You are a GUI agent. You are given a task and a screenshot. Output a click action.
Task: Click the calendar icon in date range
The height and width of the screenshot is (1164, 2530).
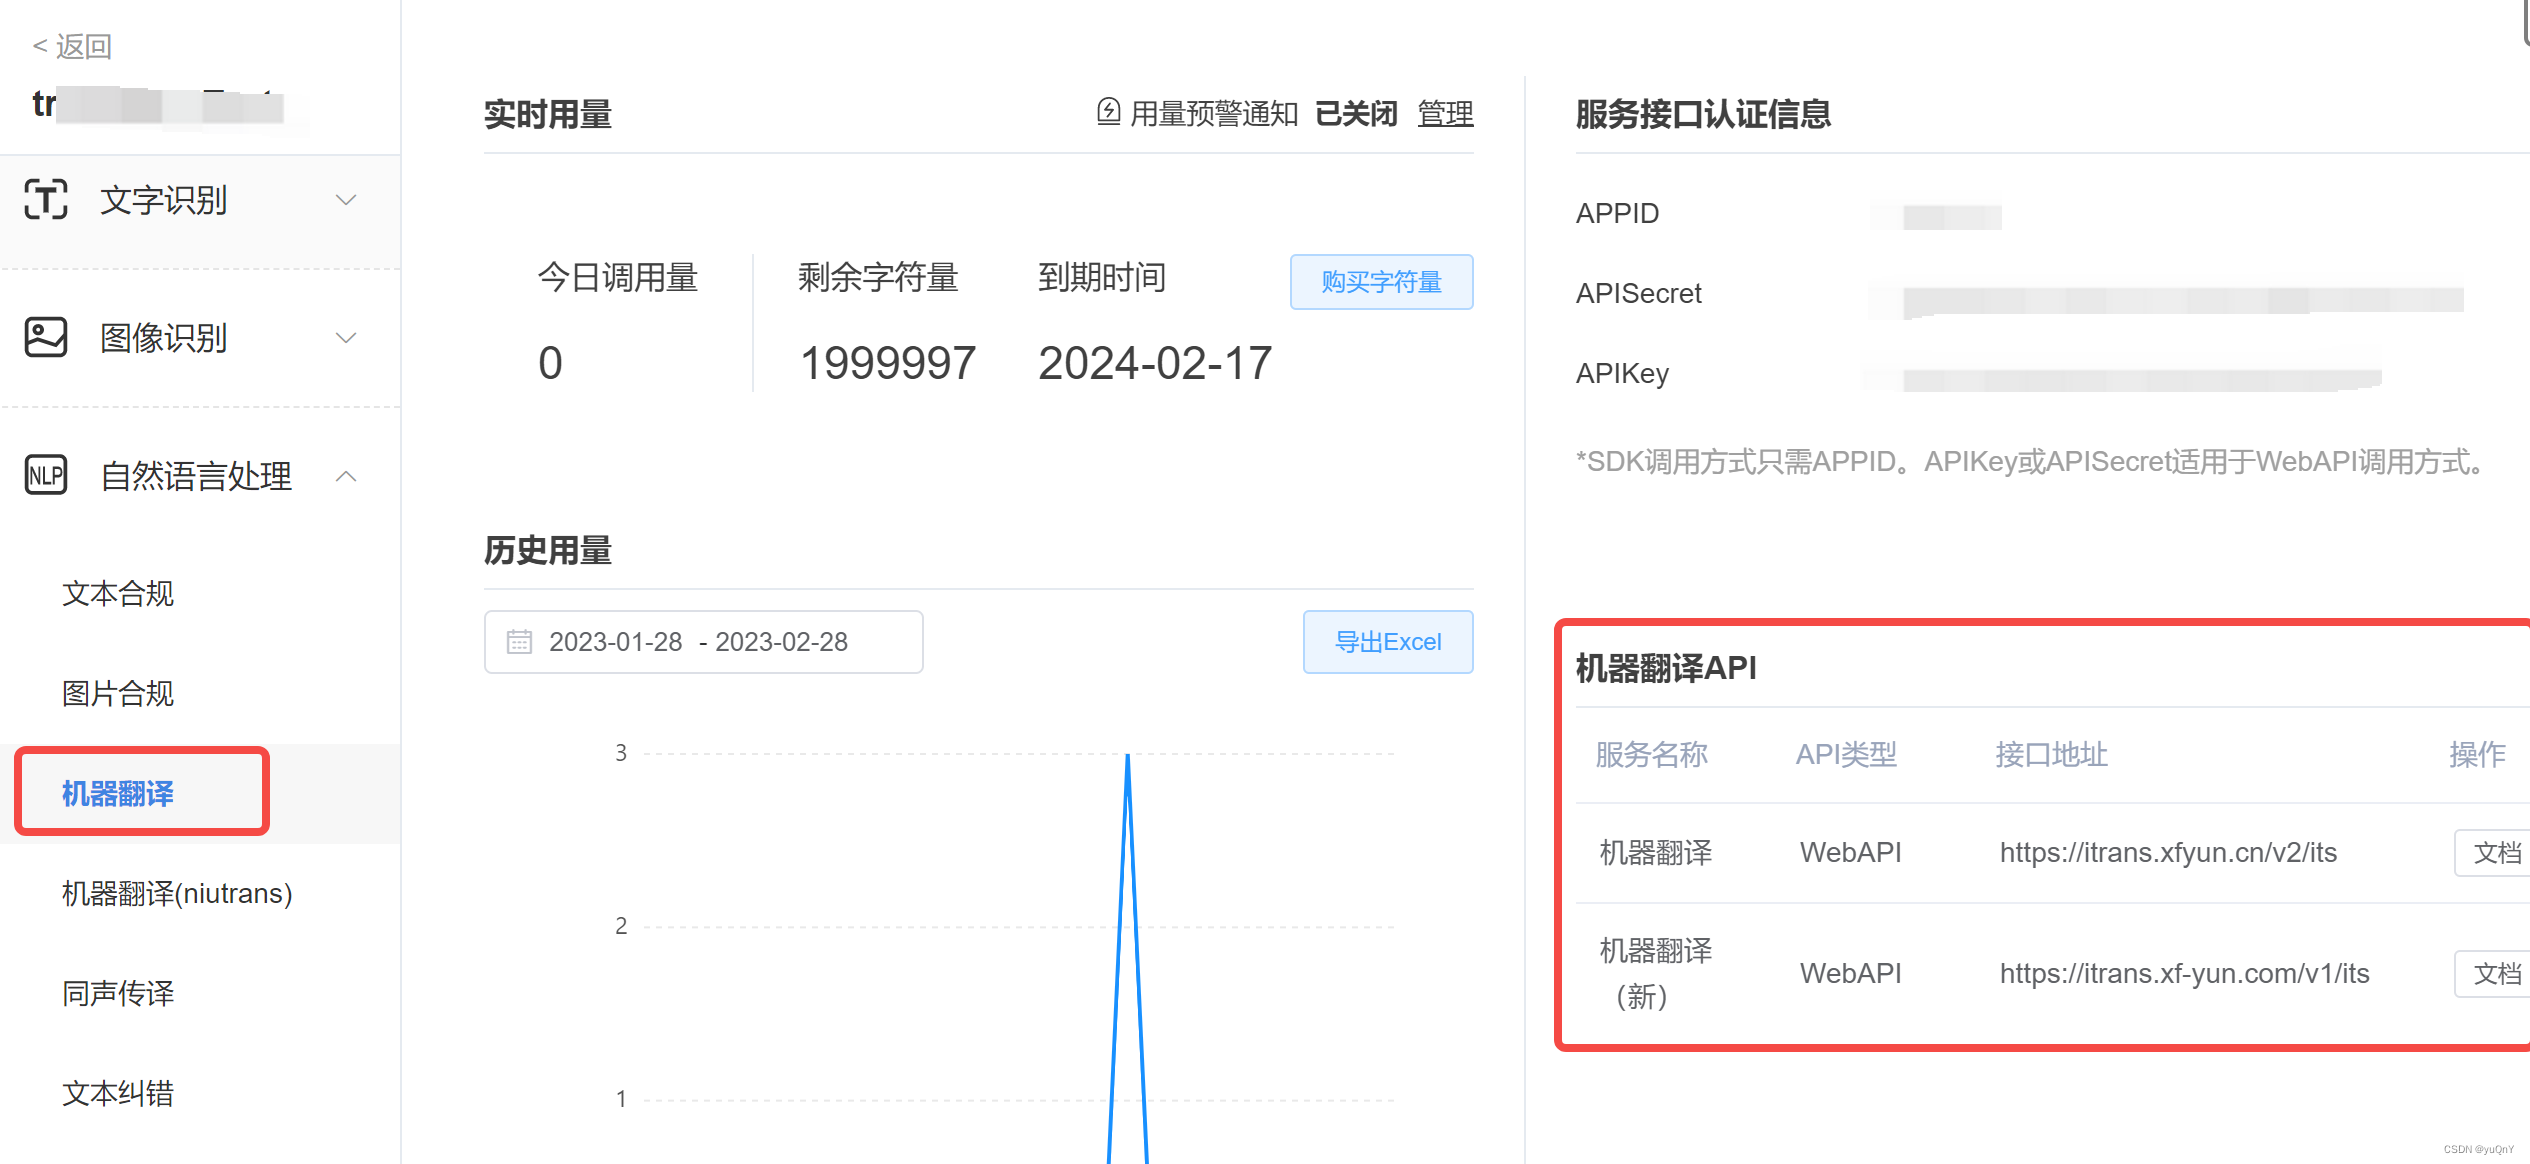click(x=519, y=642)
